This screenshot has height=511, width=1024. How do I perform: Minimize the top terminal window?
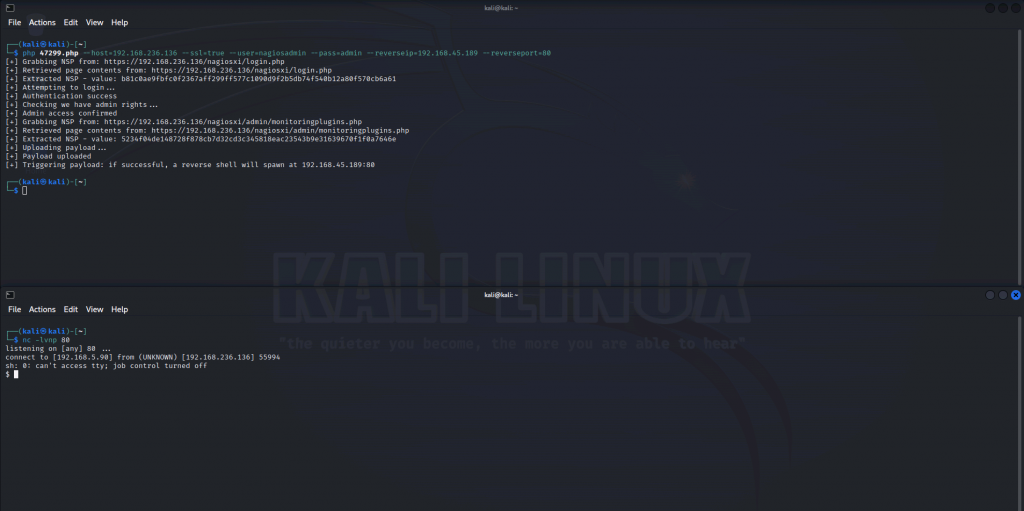click(x=990, y=8)
